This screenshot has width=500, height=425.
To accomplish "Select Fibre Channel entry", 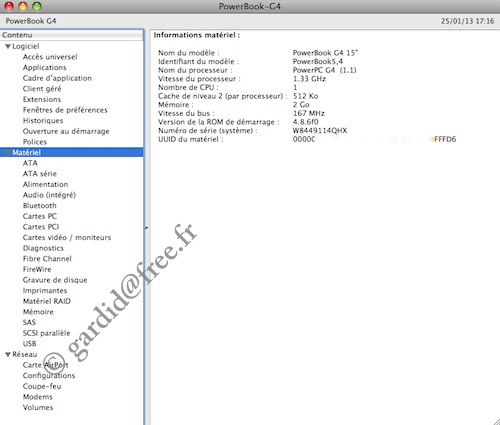I will coord(47,259).
